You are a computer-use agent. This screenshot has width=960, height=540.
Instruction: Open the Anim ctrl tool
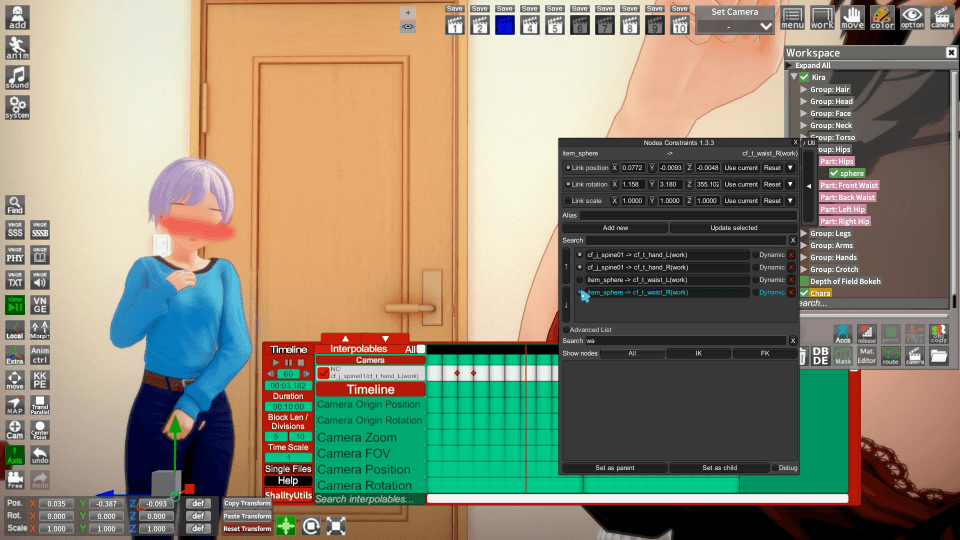tap(40, 355)
